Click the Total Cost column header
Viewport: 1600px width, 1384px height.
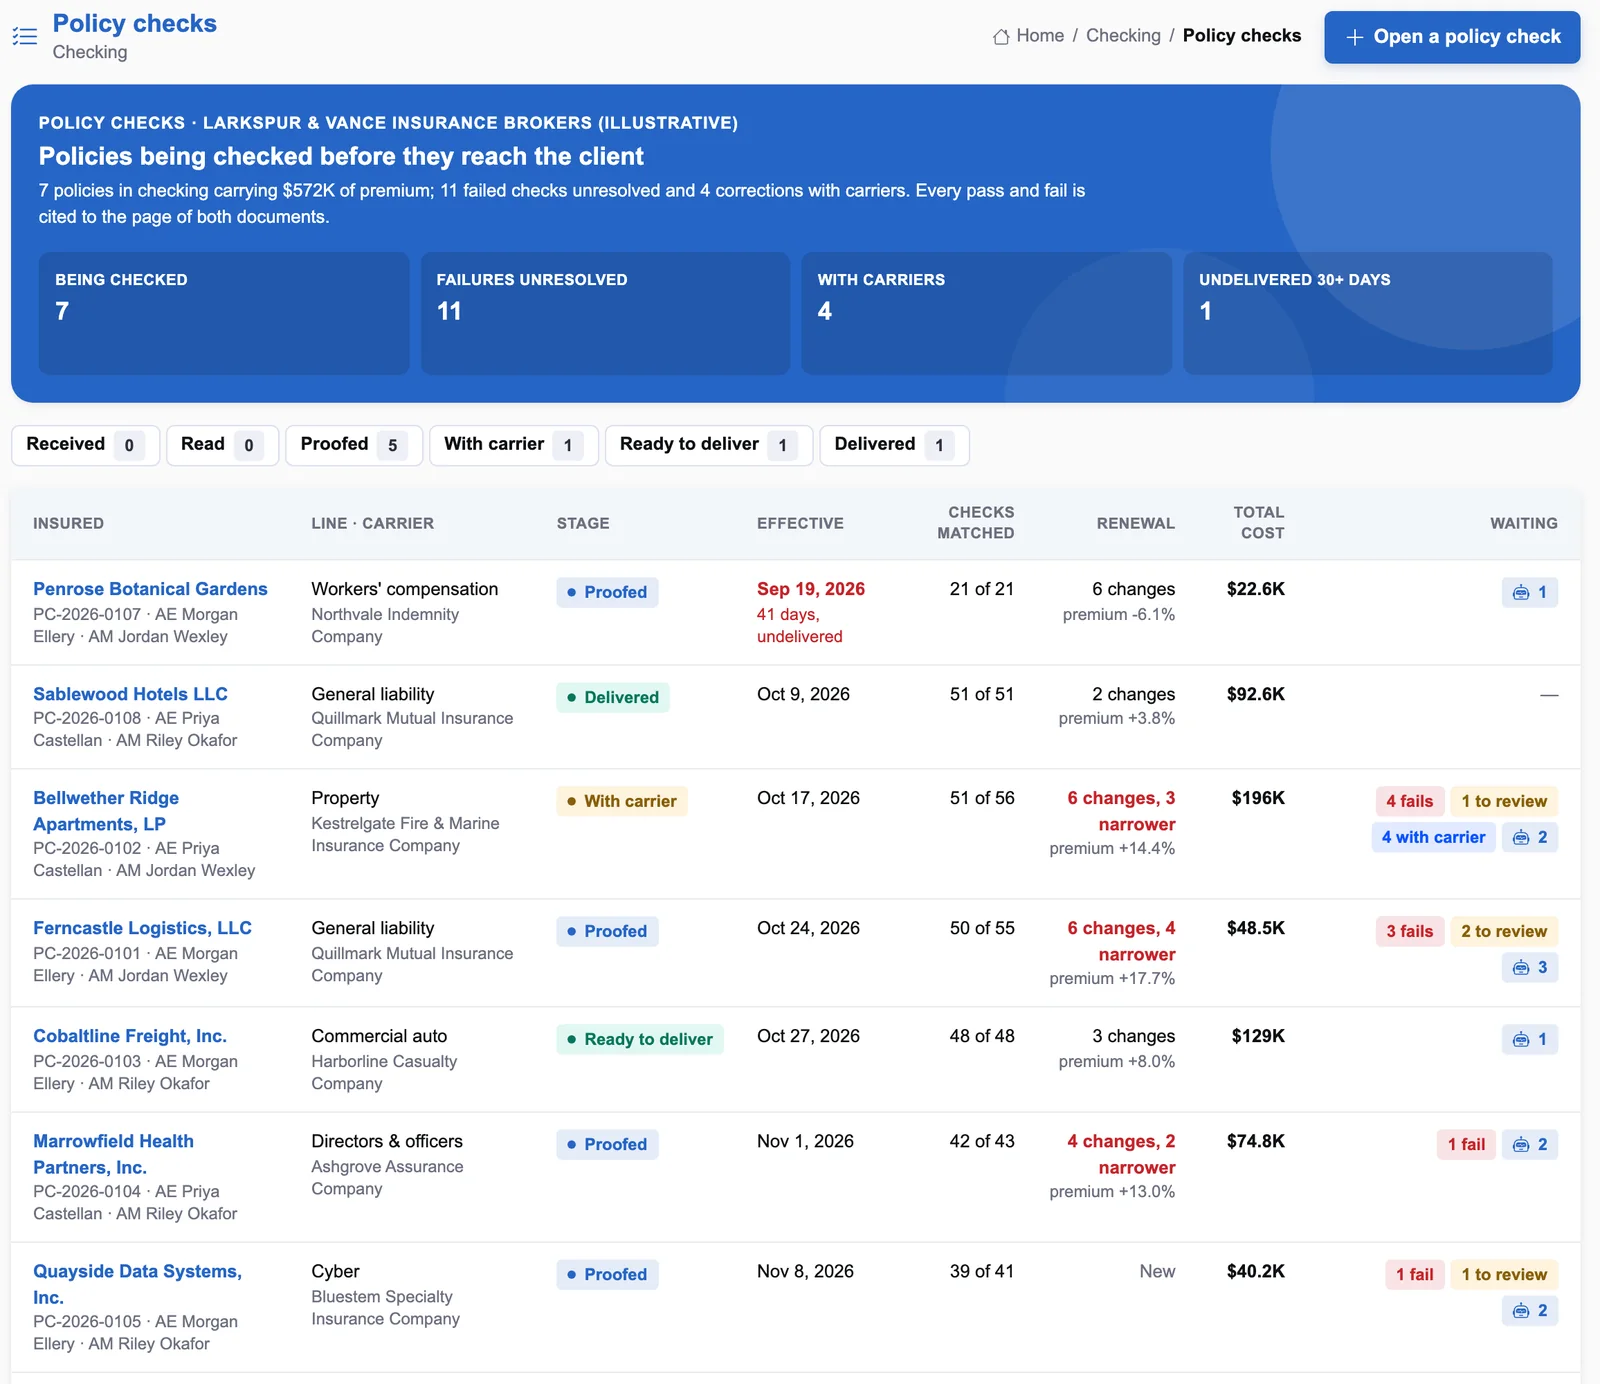(x=1259, y=522)
